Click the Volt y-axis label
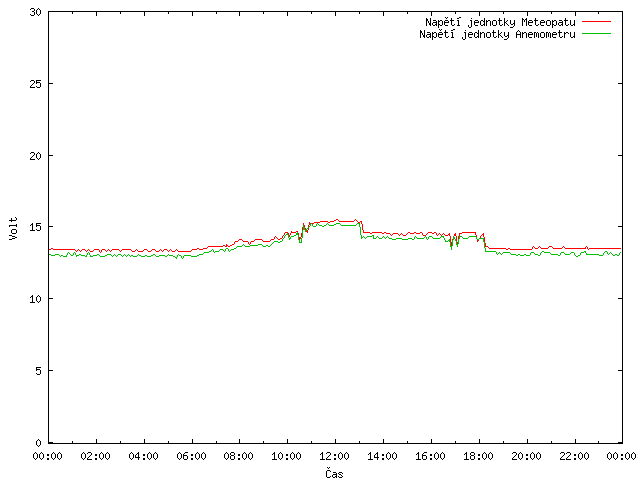The width and height of the screenshot is (640, 480). [13, 229]
